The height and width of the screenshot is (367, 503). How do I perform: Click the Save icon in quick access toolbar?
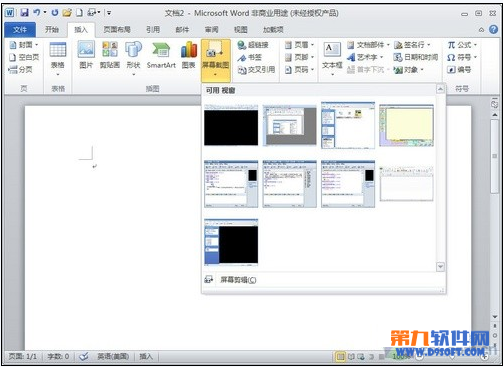coord(24,13)
